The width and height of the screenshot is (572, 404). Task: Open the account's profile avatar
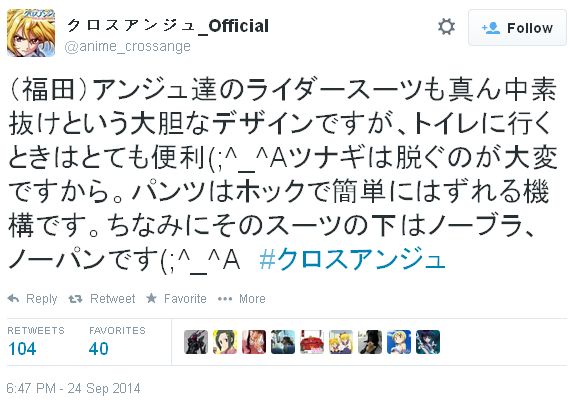(x=31, y=33)
